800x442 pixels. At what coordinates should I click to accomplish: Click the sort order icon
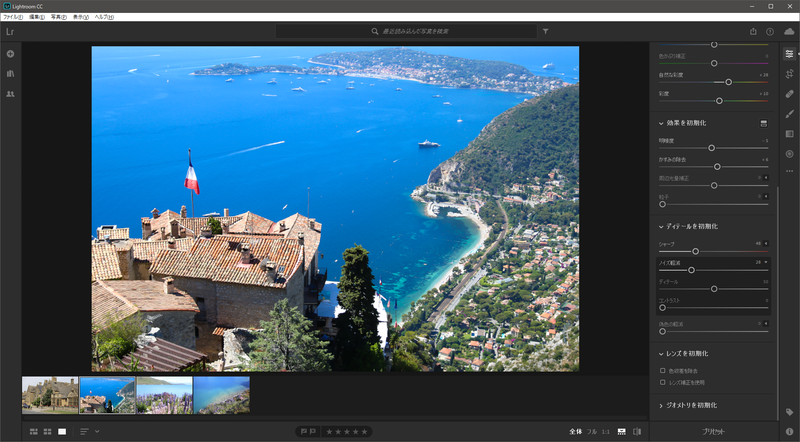pyautogui.click(x=84, y=432)
